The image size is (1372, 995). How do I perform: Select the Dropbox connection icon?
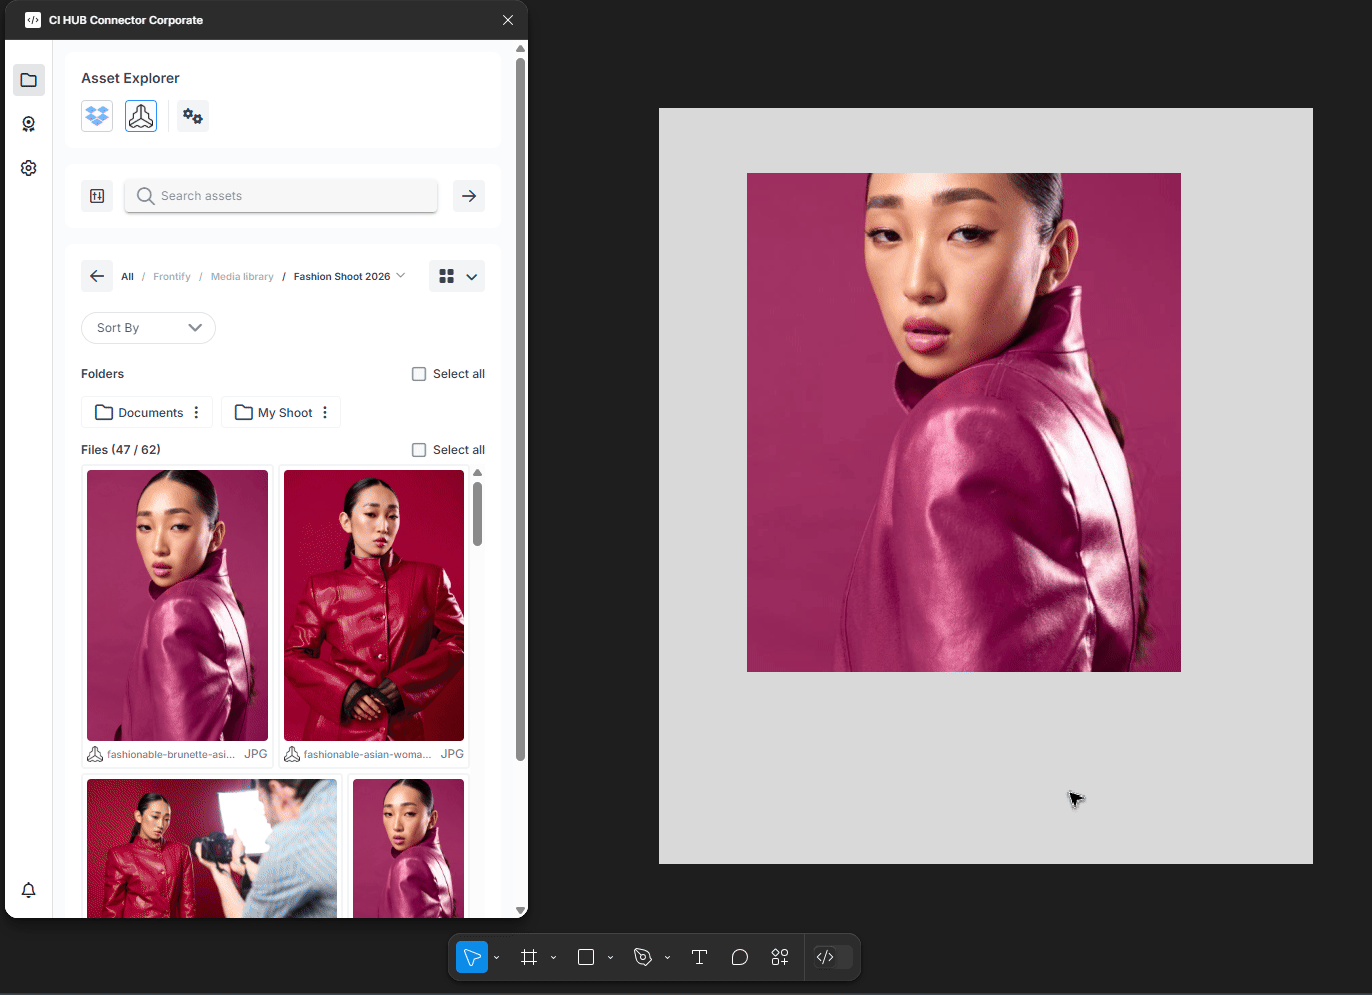[97, 116]
